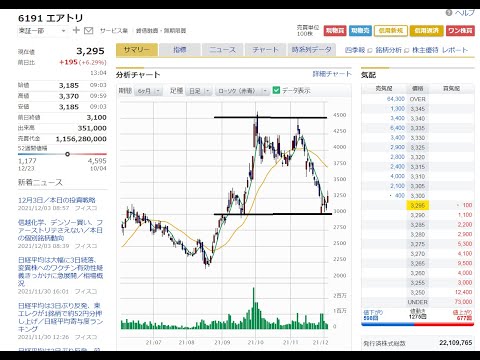Switch to the 指標 tab
Screen dimensions: 480x360
[x=180, y=50]
